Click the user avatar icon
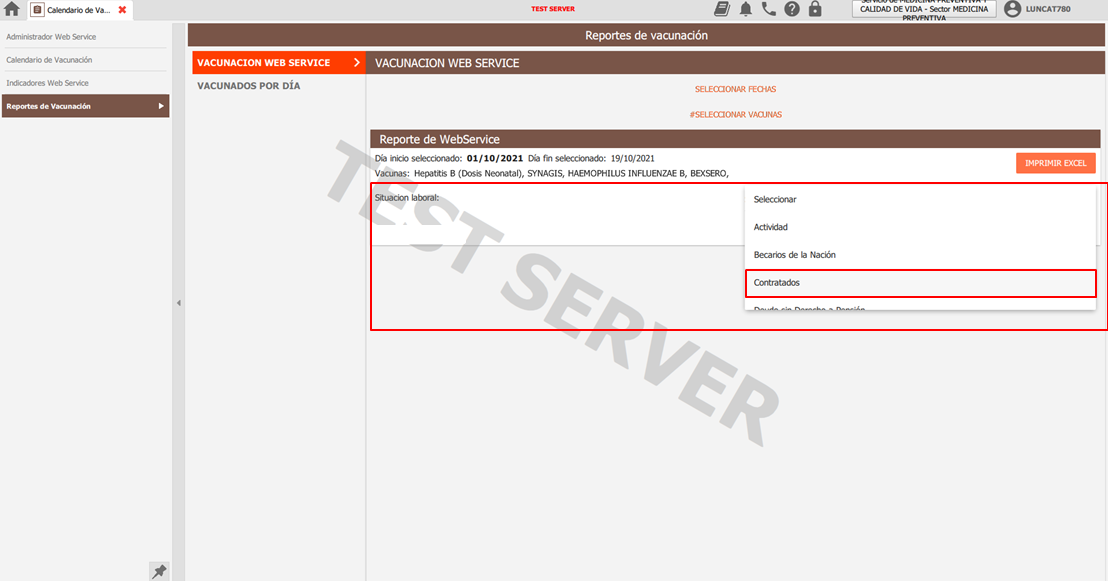Viewport: 1108px width, 581px height. pyautogui.click(x=1012, y=9)
